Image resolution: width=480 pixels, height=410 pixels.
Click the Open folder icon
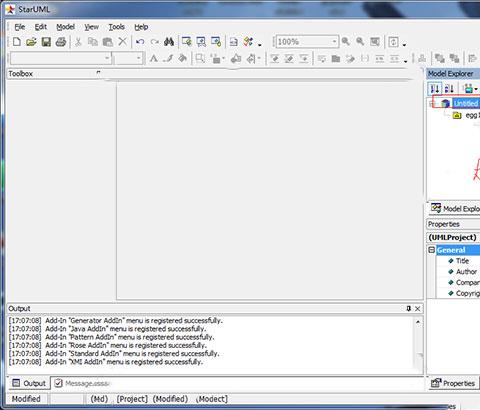click(31, 42)
